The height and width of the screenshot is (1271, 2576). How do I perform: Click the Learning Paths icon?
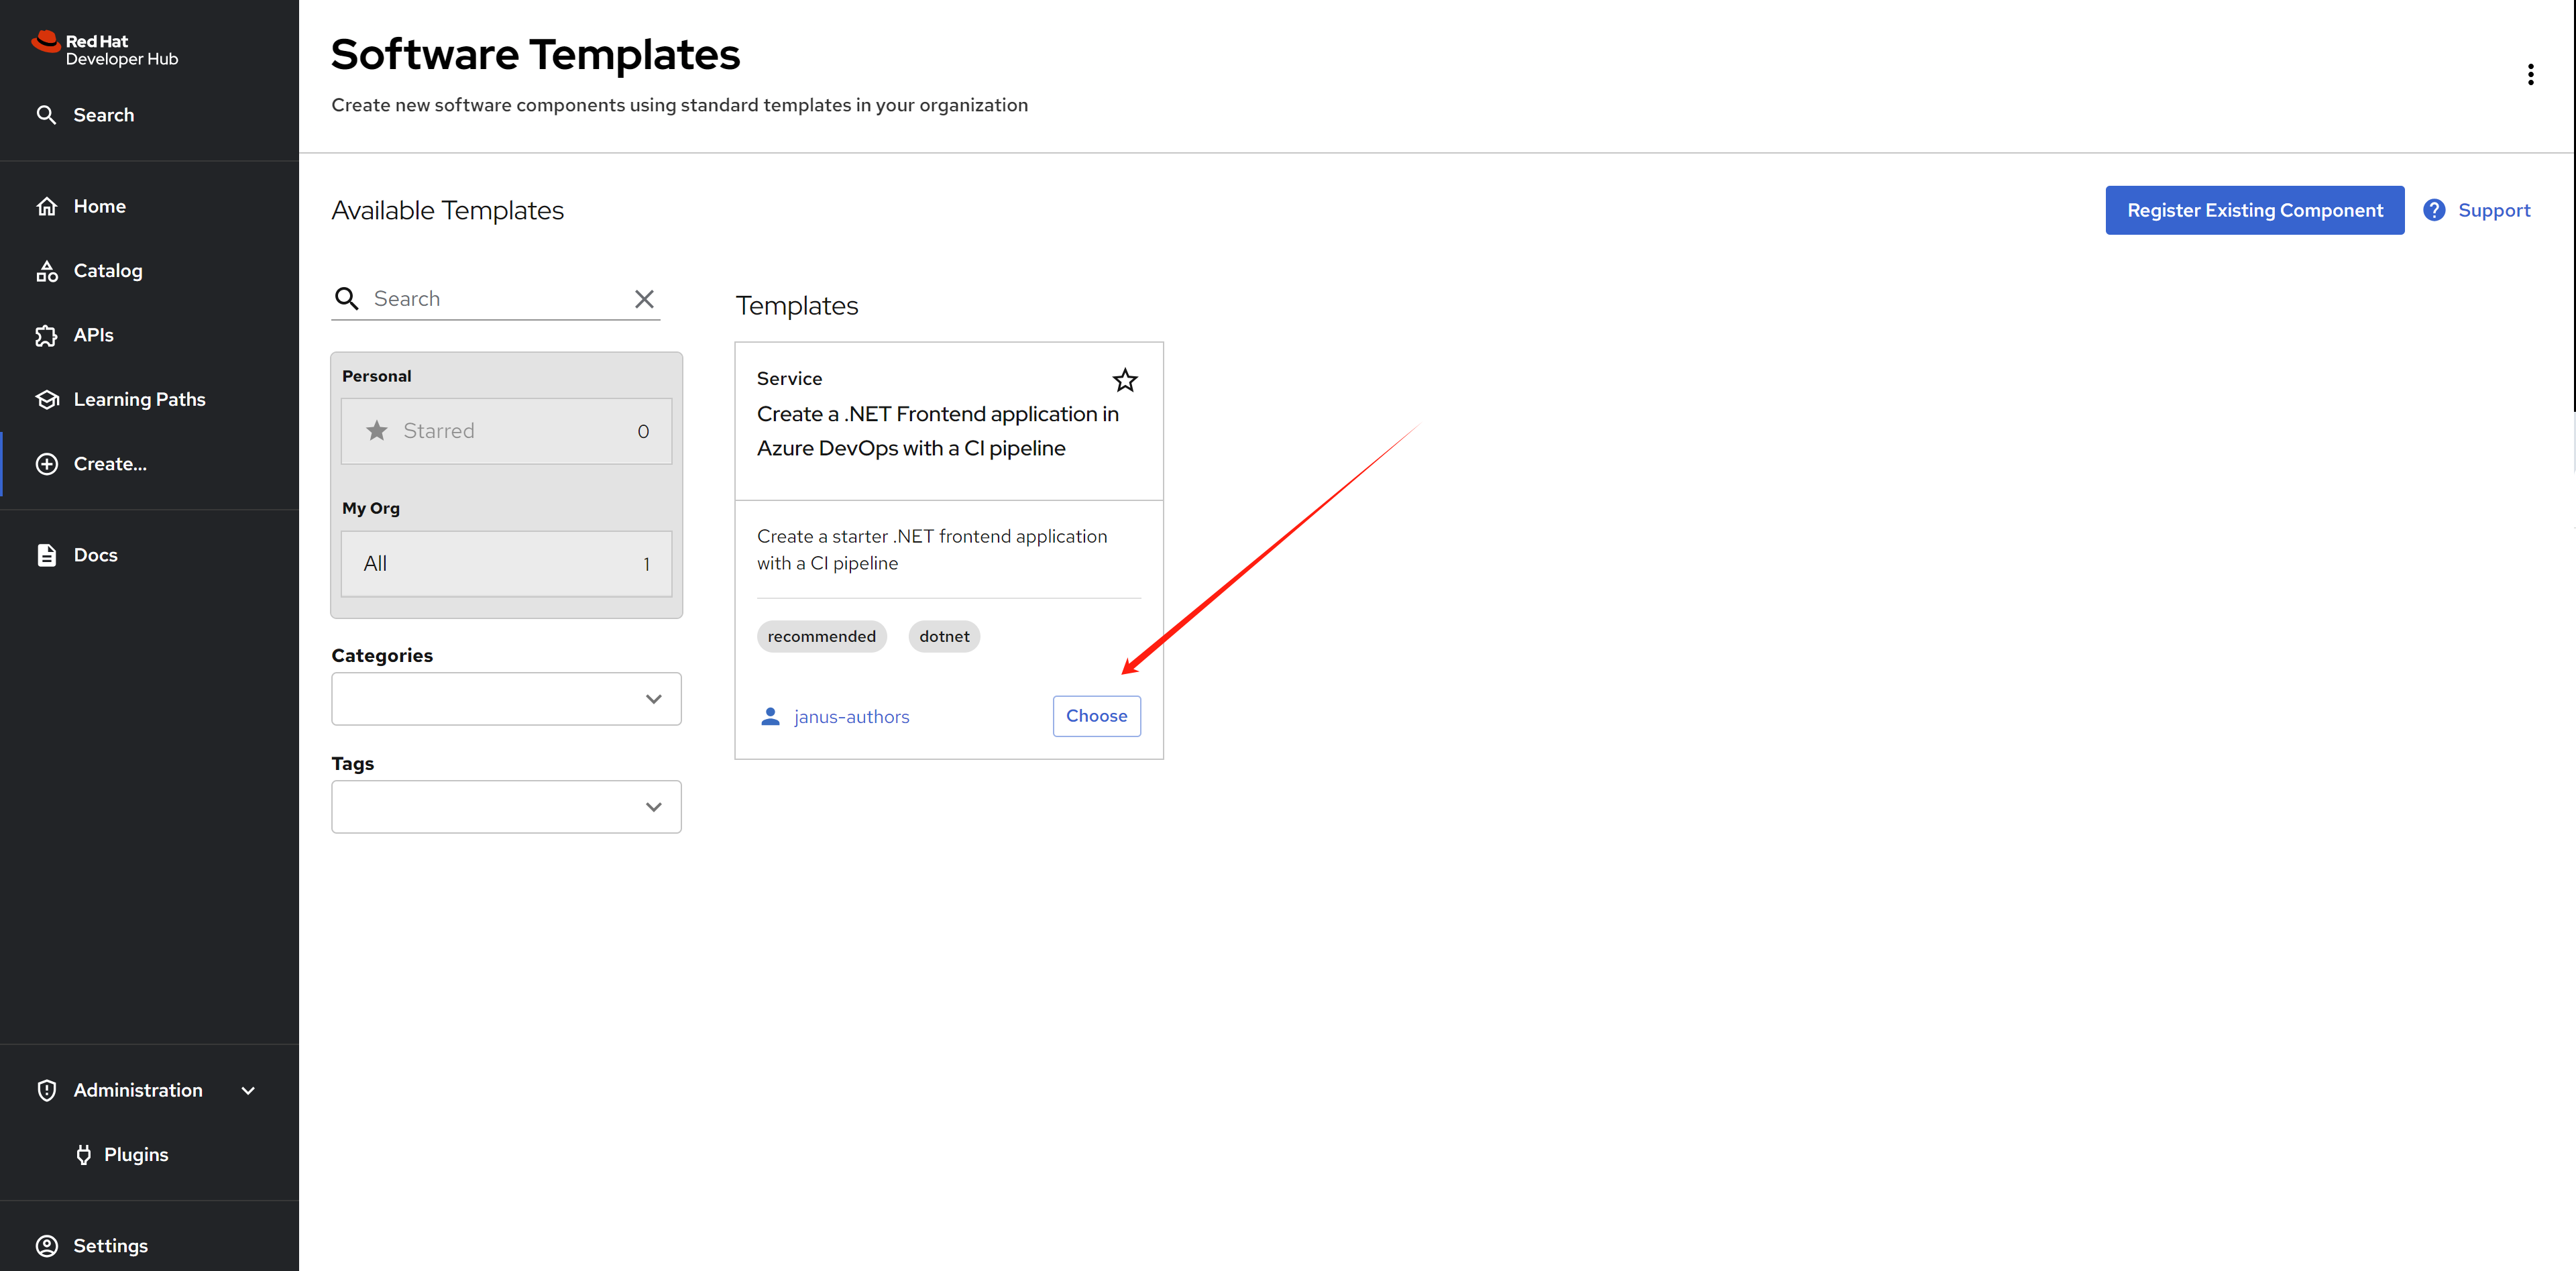pos(47,399)
